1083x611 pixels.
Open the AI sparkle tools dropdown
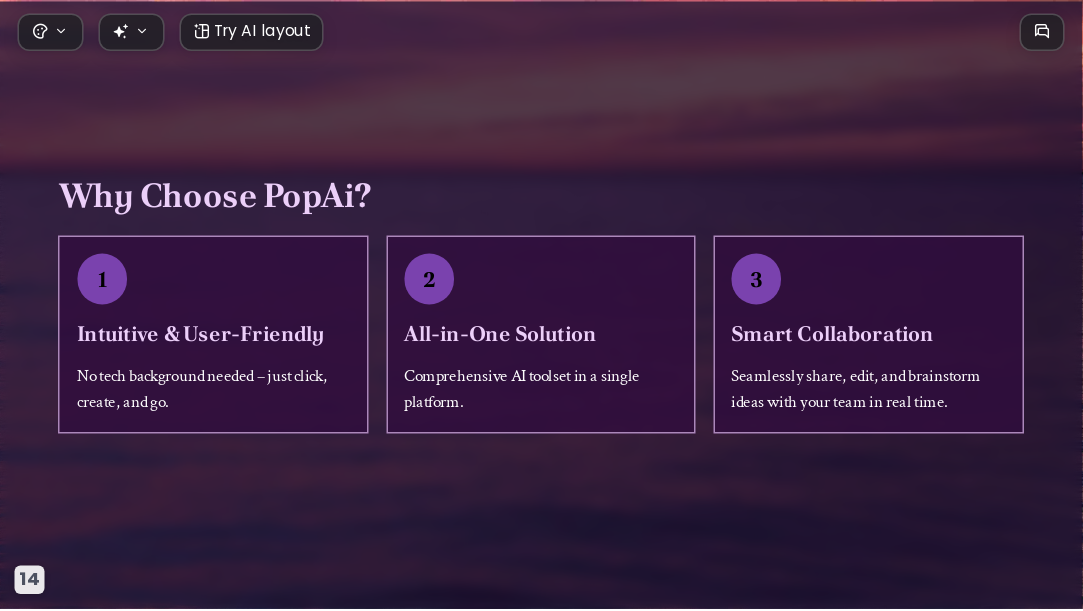[x=131, y=32]
